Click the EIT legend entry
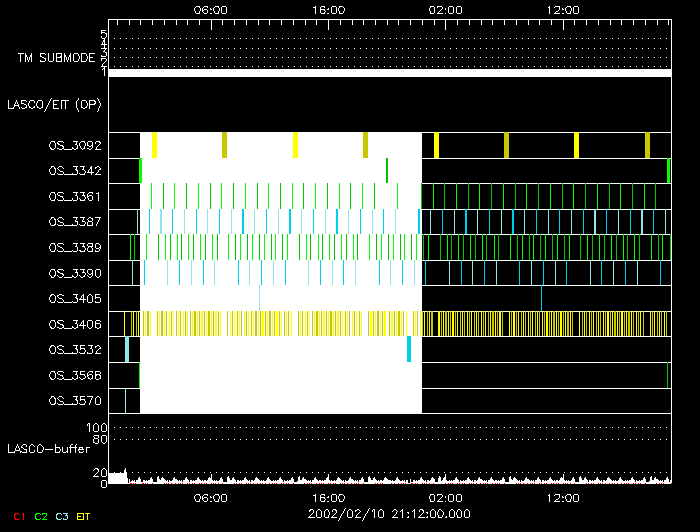 [83, 516]
